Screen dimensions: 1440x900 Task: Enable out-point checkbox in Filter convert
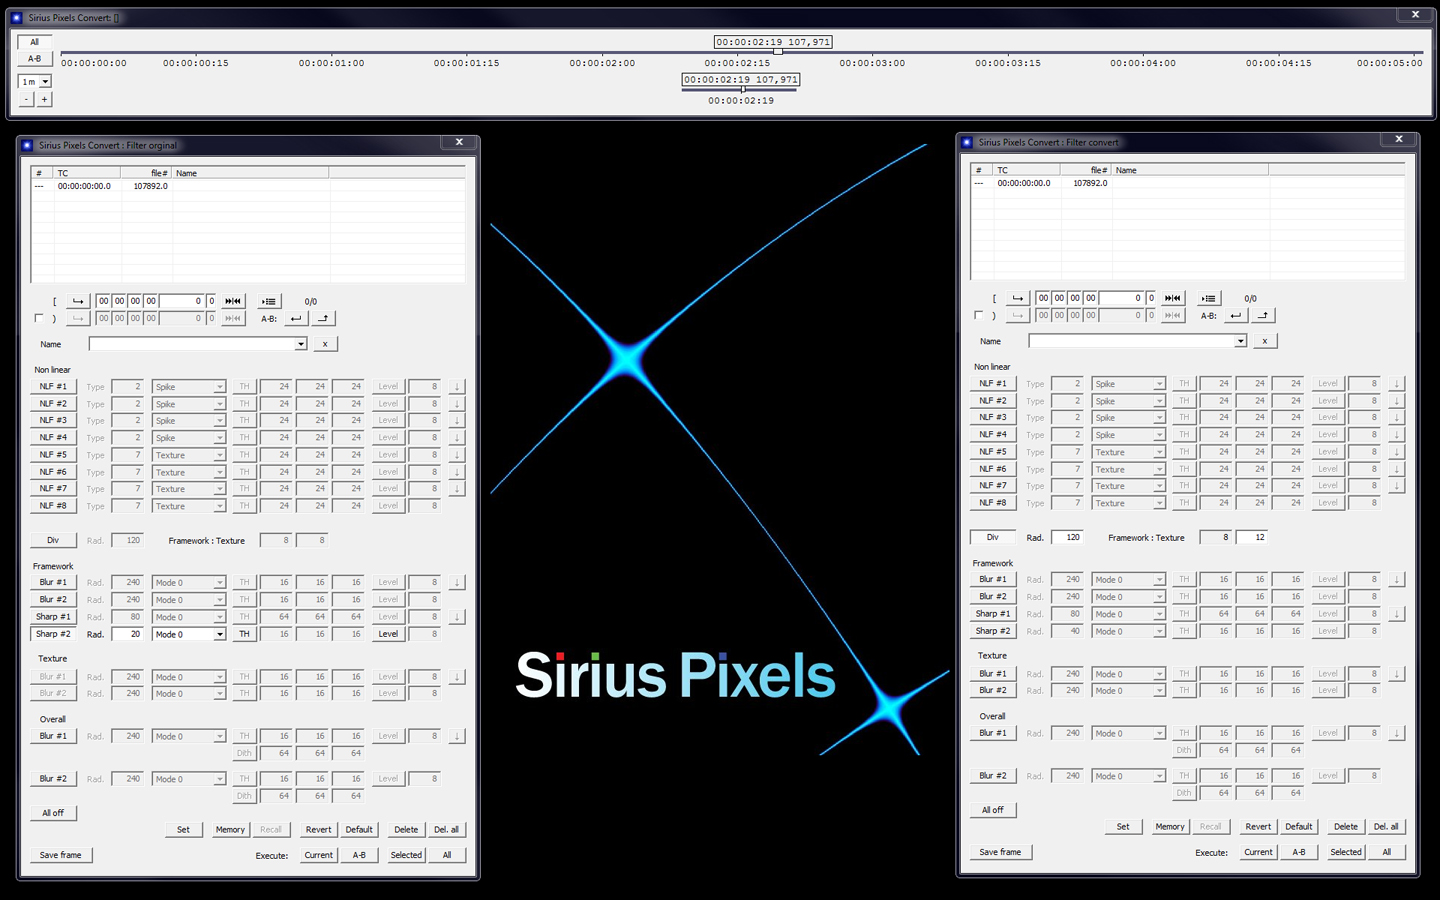coord(979,315)
